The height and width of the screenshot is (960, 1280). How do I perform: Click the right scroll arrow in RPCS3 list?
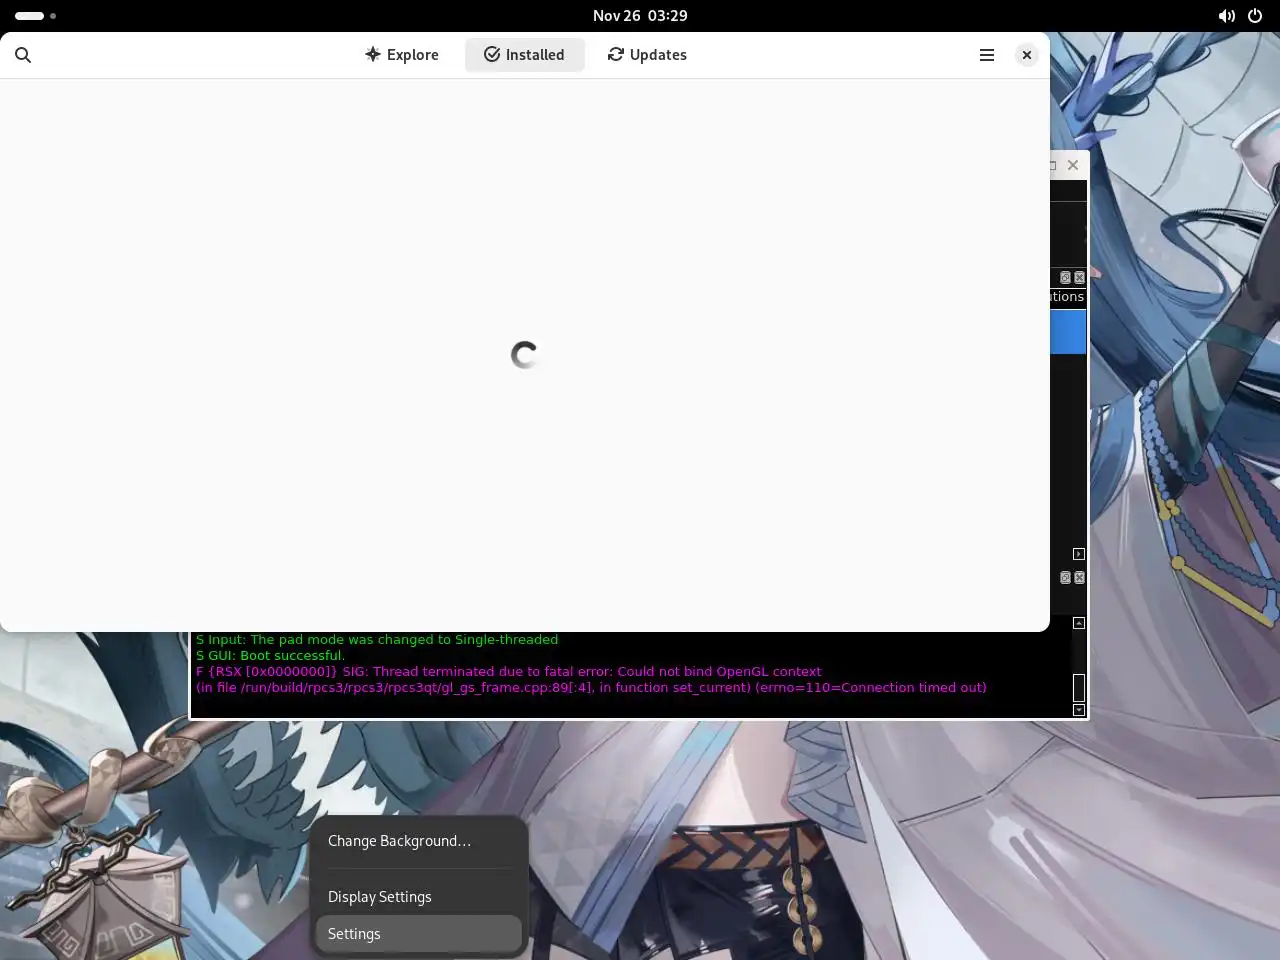1079,554
